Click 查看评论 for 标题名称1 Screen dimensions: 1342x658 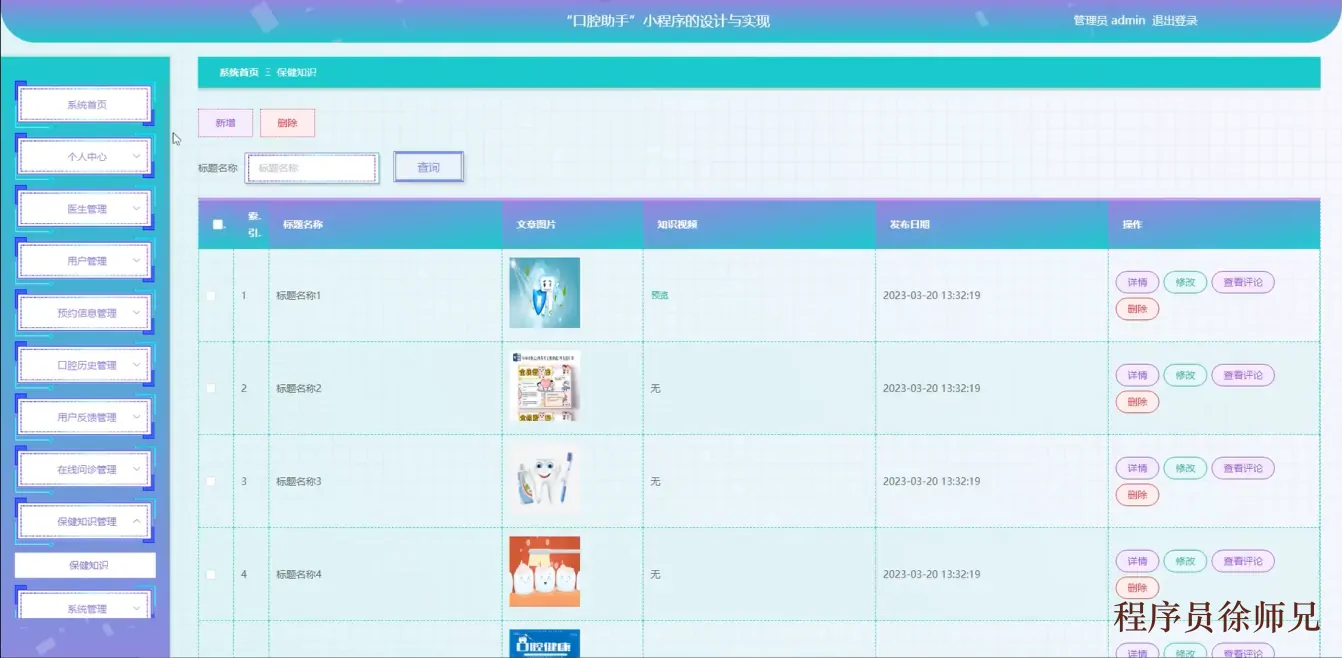(x=1243, y=282)
